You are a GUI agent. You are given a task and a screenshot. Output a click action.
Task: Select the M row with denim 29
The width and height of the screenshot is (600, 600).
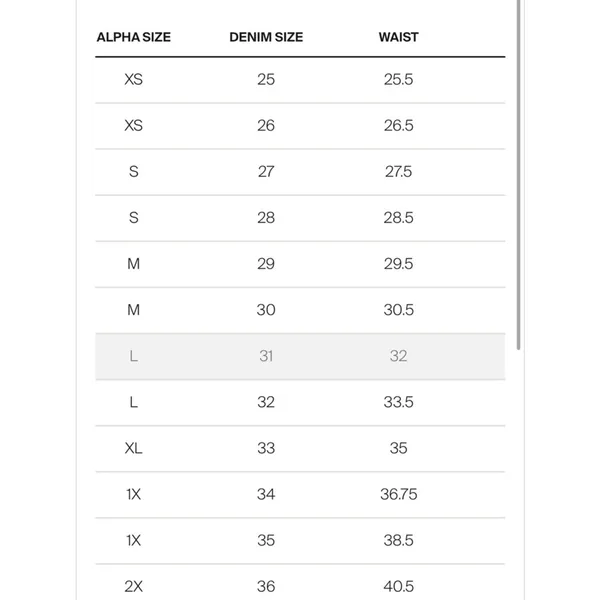[x=300, y=264]
